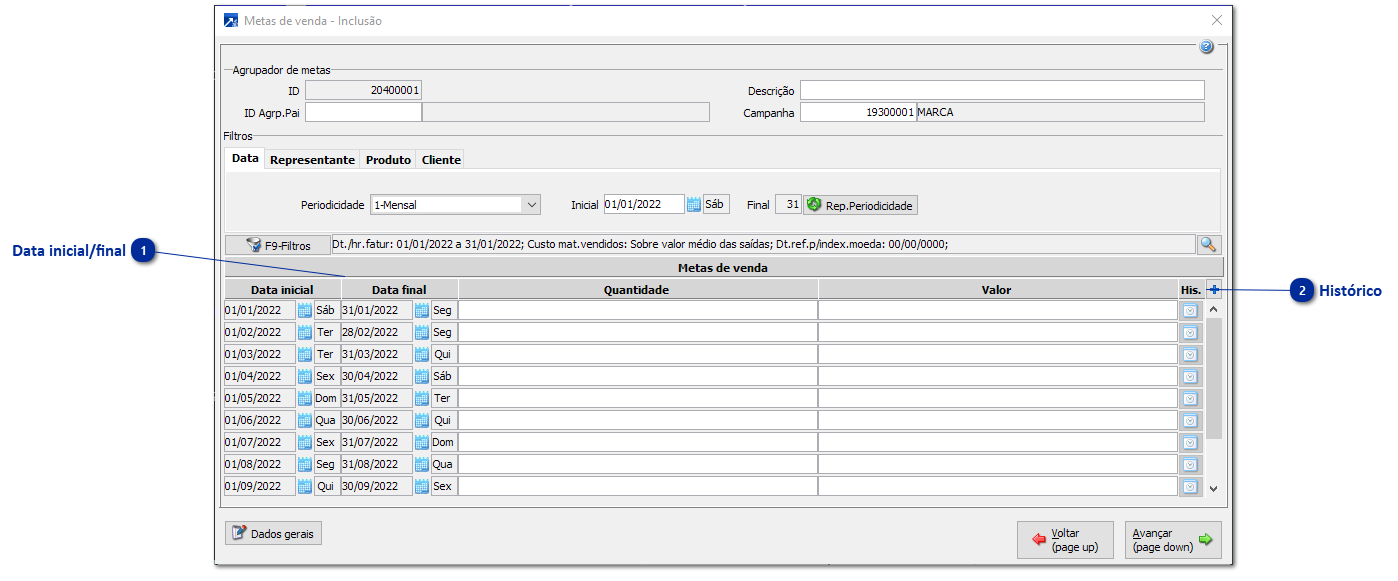1398x581 pixels.
Task: Click the Final days field showing 31
Action: 788,204
